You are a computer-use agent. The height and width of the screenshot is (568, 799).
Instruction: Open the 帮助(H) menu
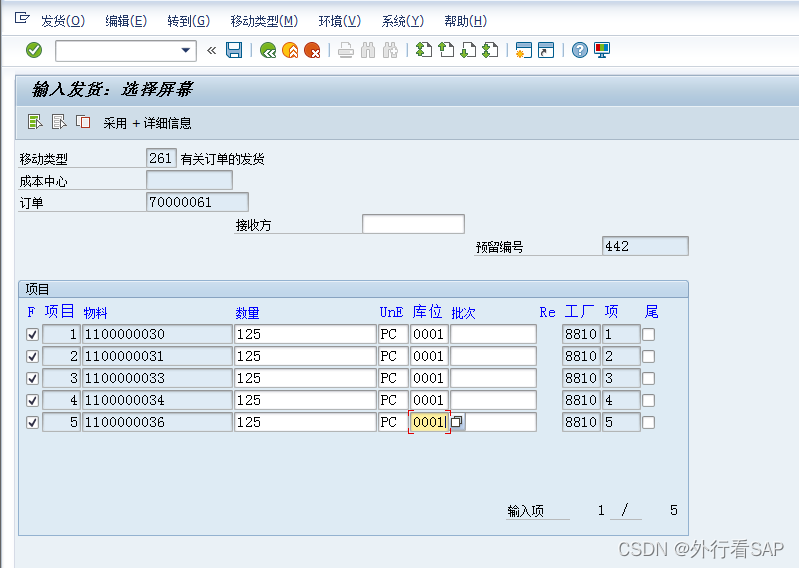(465, 21)
